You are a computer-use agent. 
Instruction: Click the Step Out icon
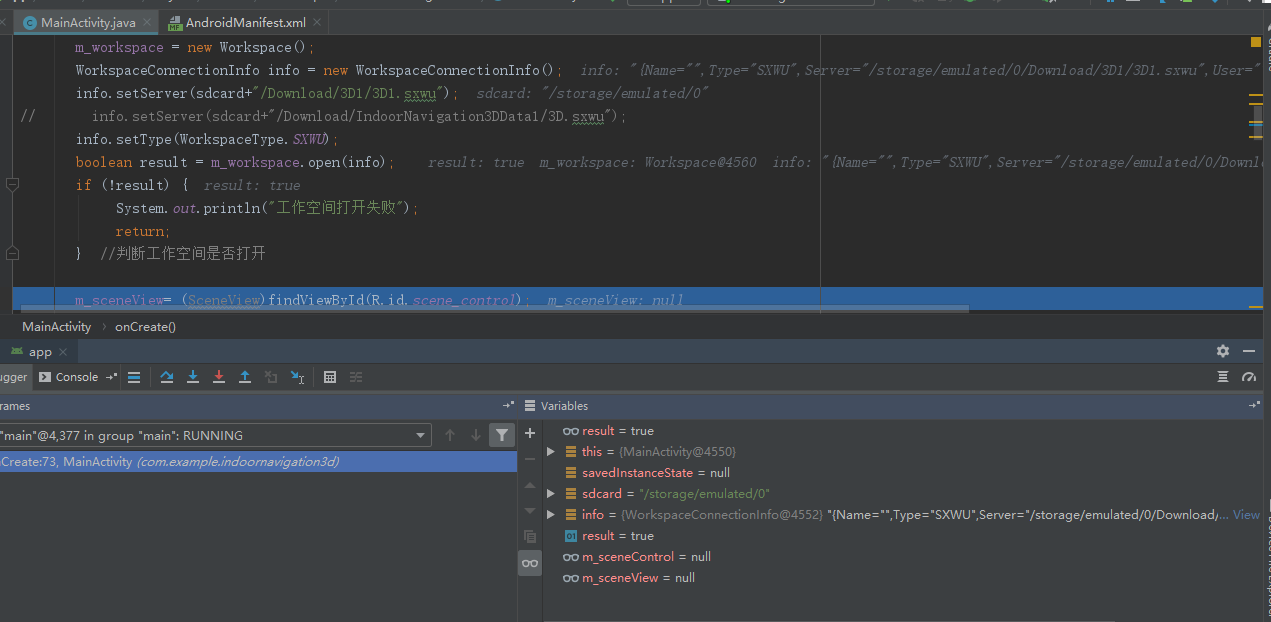click(245, 377)
